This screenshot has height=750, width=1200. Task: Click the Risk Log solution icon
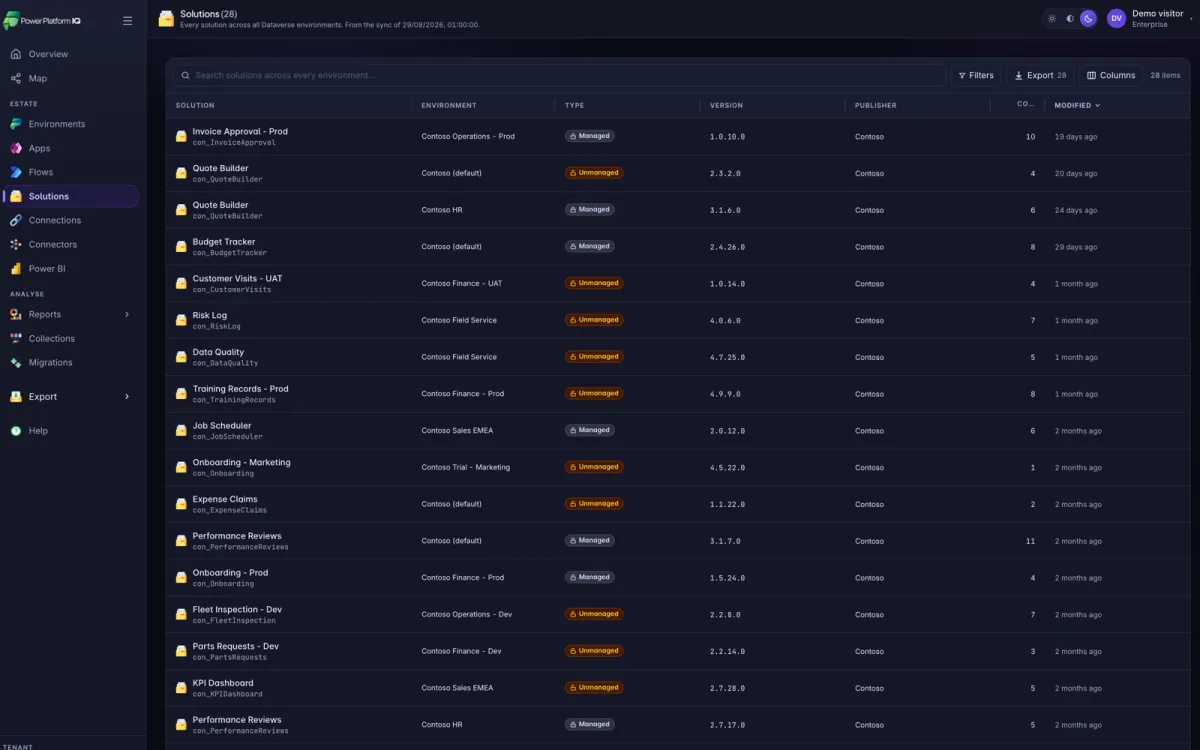[x=181, y=321]
